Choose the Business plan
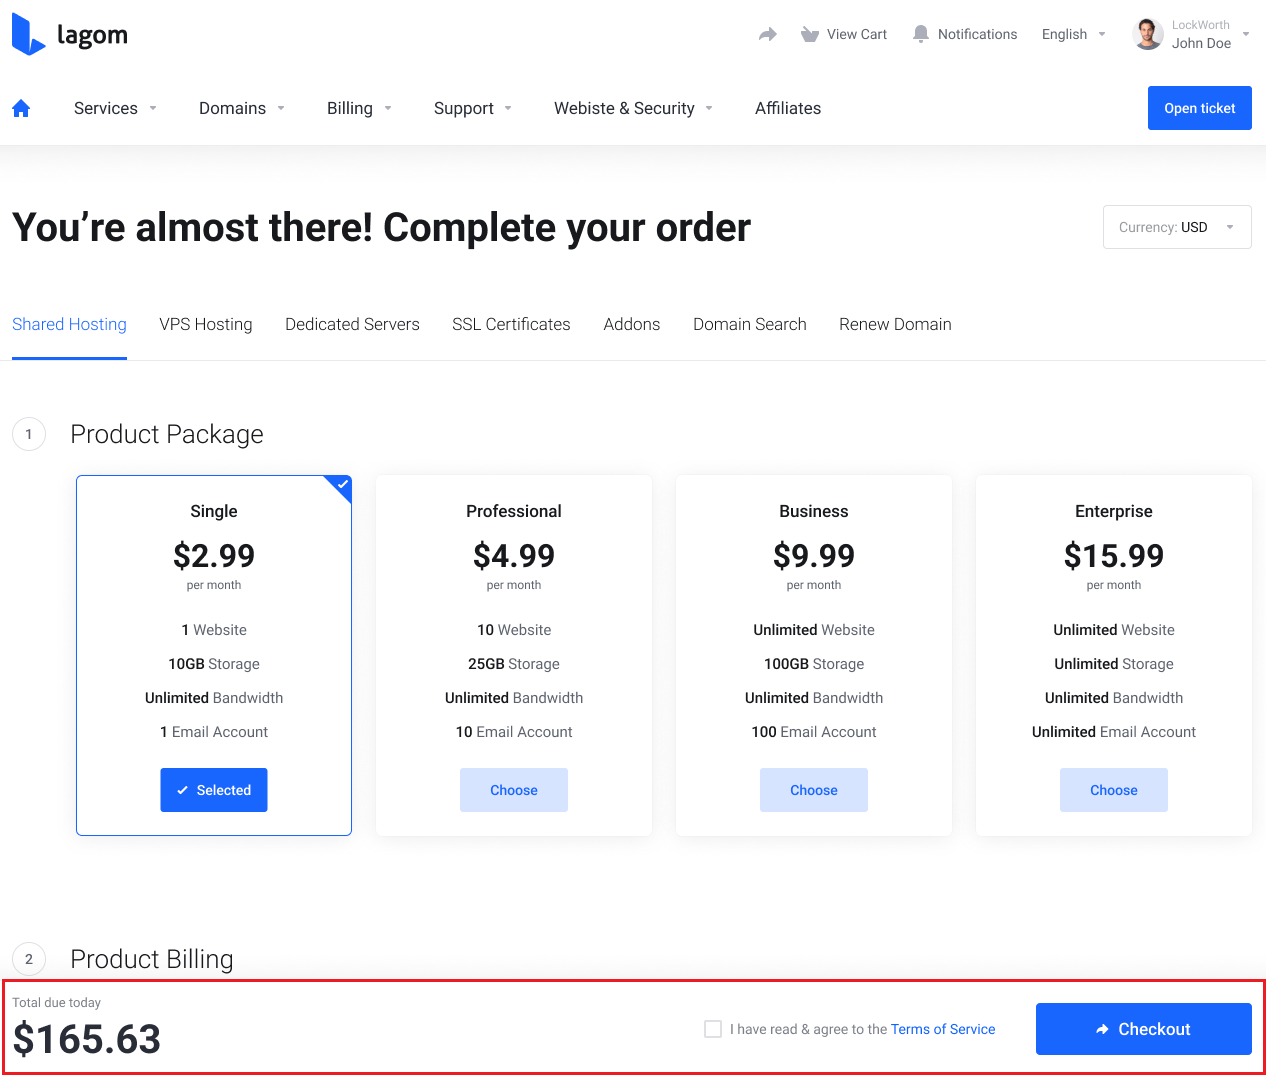1267x1077 pixels. tap(814, 790)
